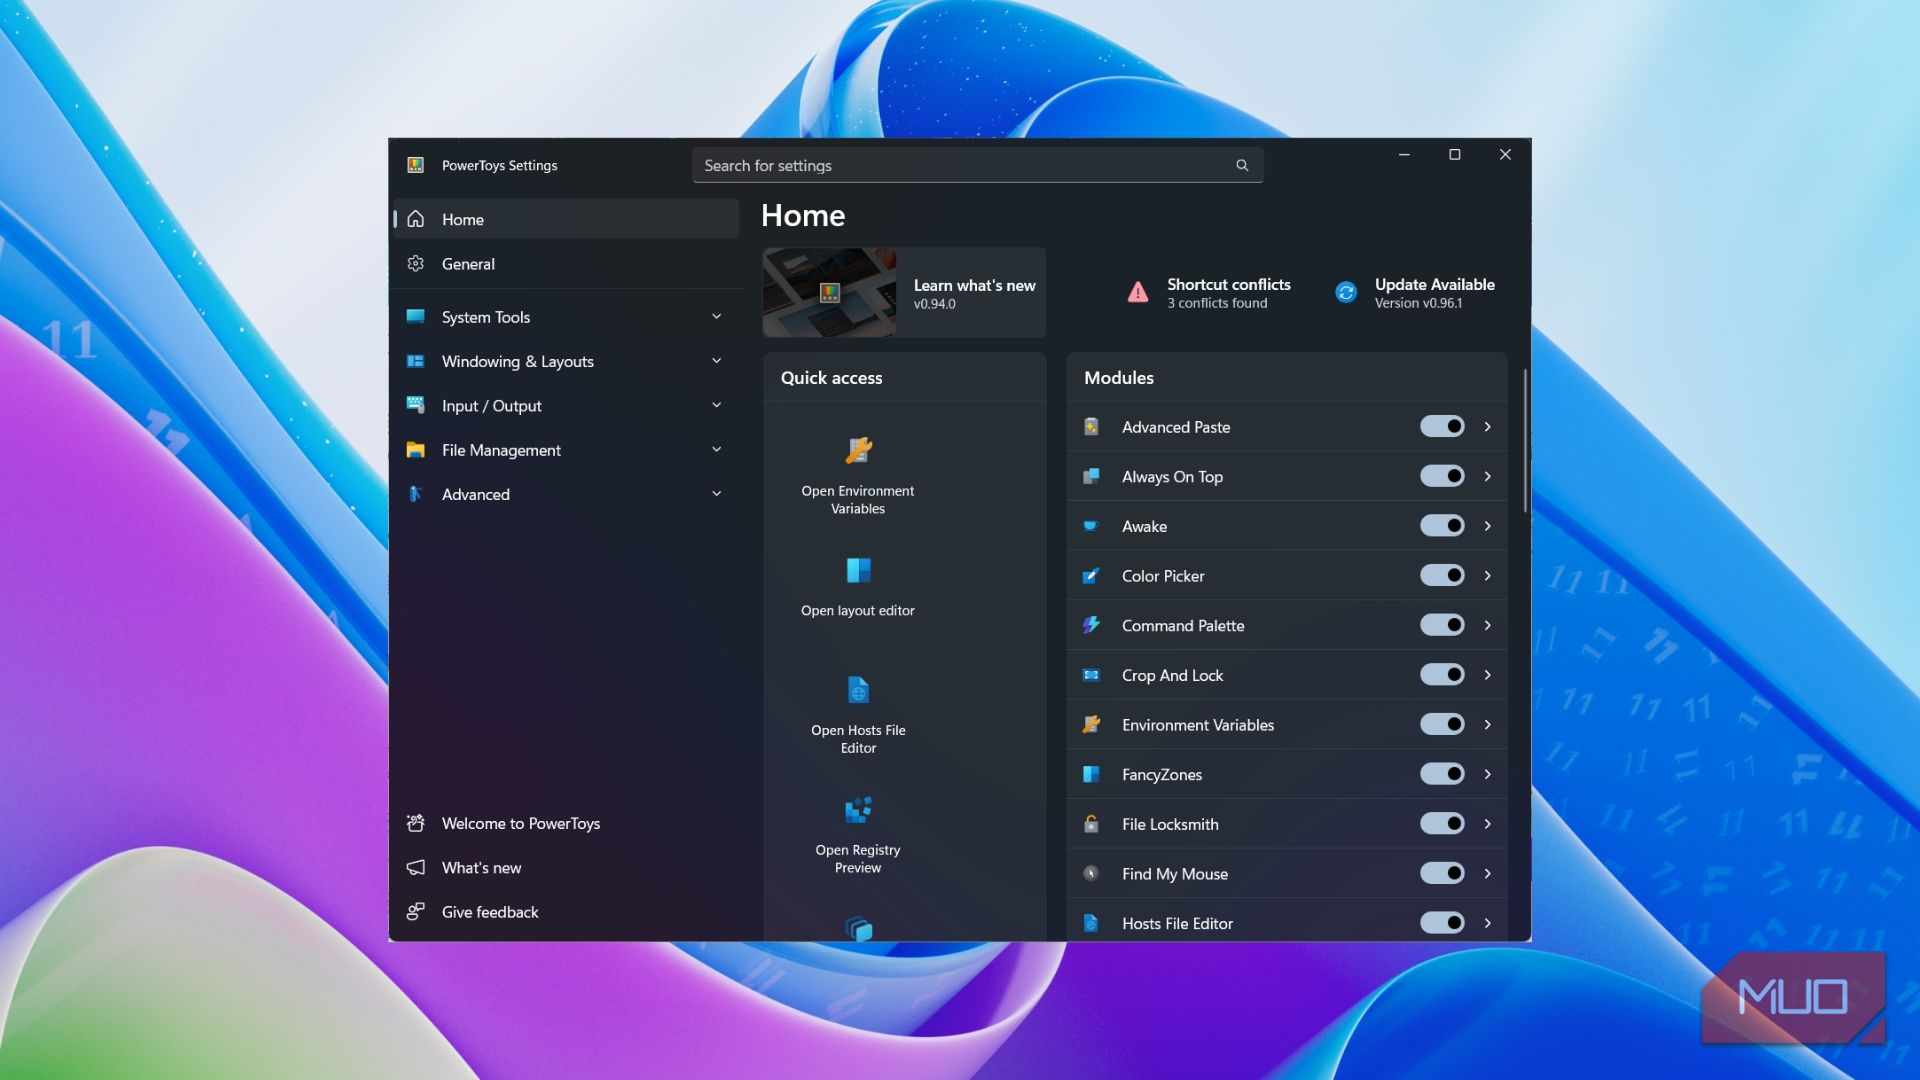Click the Crop And Lock module icon
The image size is (1920, 1080).
pos(1091,675)
